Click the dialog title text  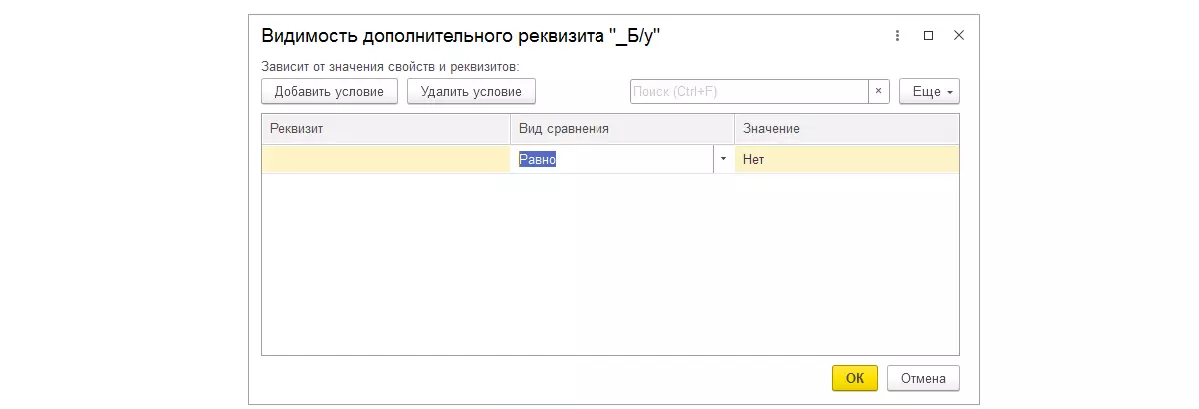tap(461, 36)
